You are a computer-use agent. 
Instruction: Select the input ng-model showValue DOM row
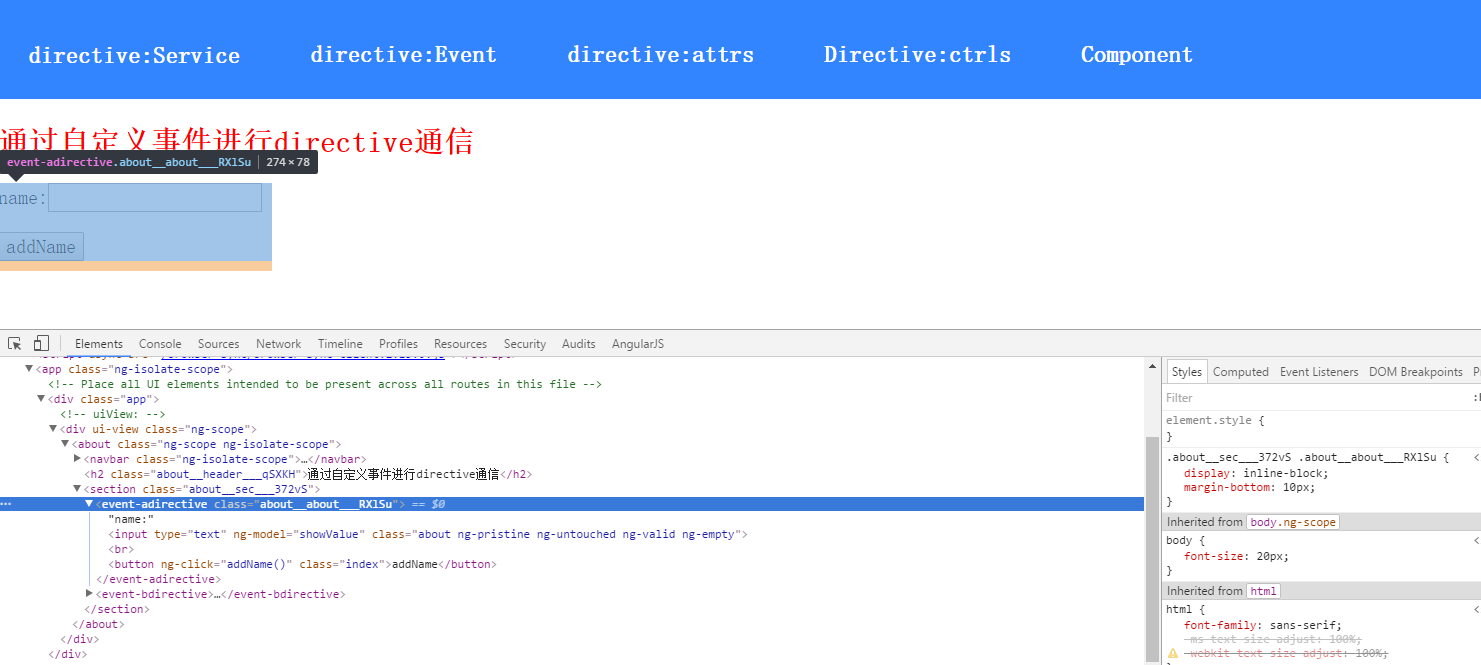pos(428,535)
